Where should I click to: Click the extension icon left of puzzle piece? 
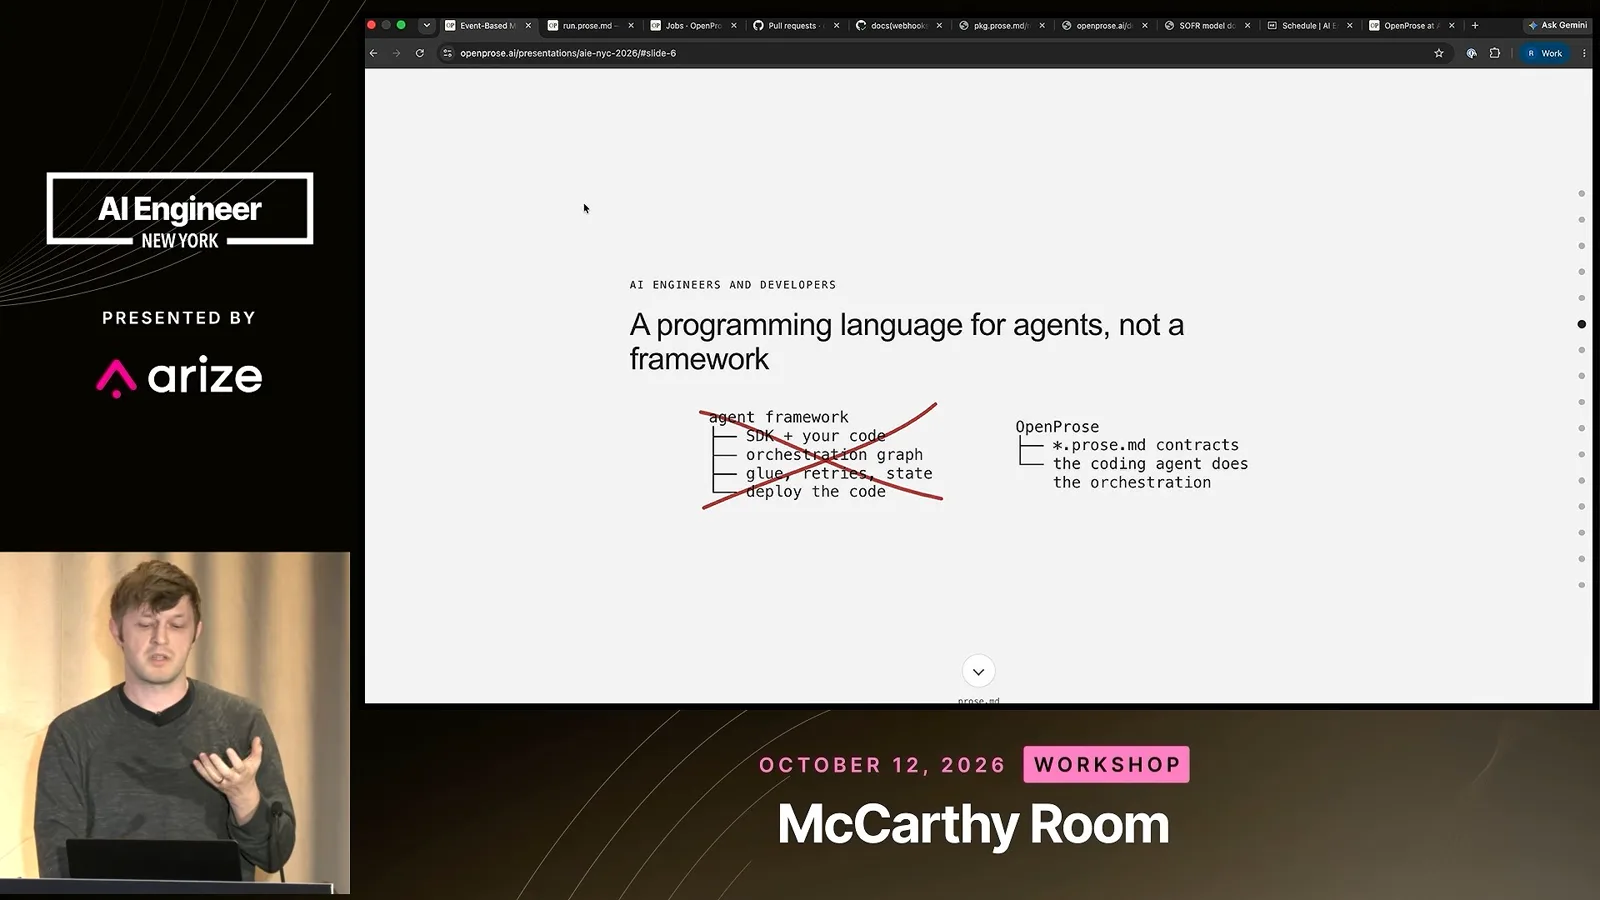[1472, 53]
